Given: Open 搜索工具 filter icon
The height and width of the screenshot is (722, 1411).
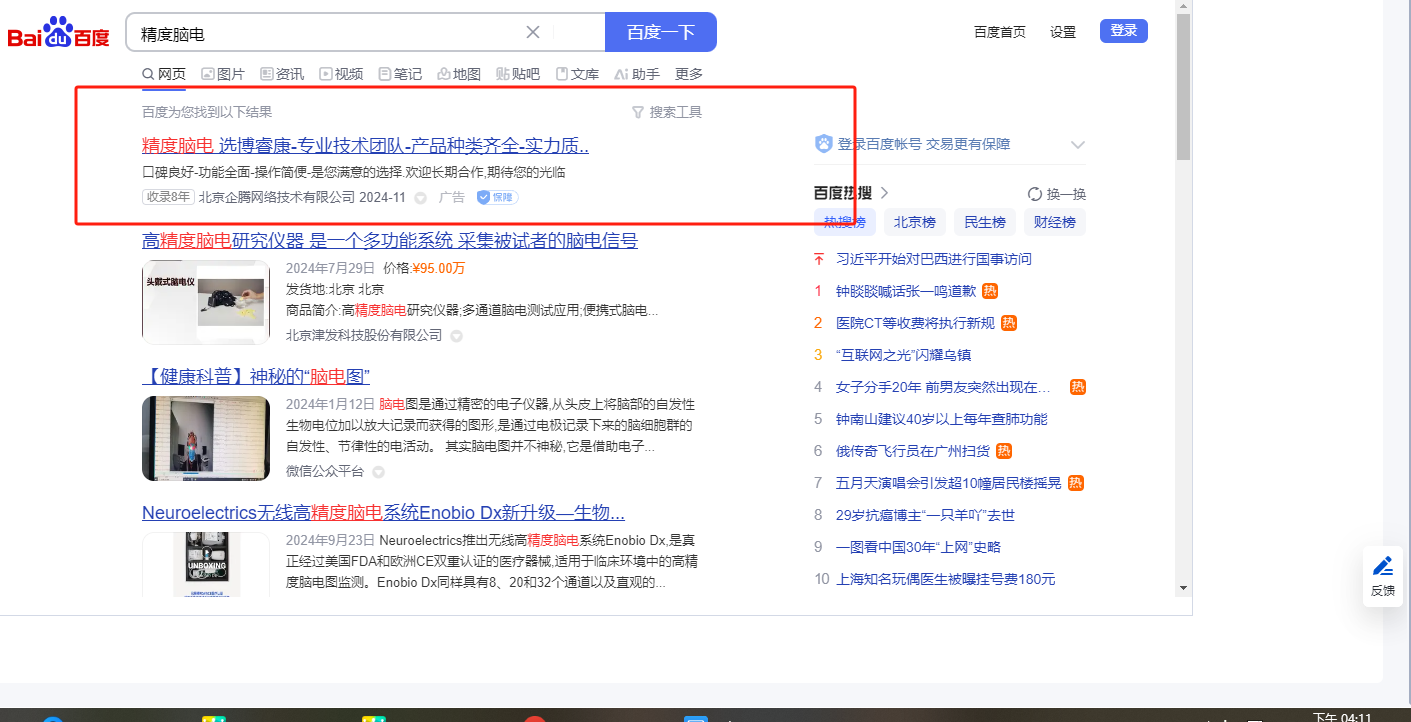Looking at the screenshot, I should coord(638,112).
